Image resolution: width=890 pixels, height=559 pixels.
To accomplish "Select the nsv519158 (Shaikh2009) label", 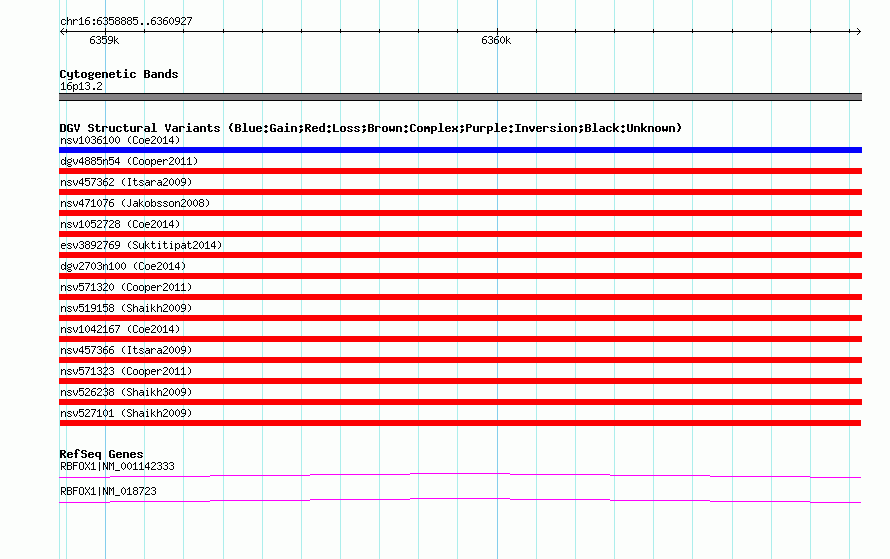I will click(126, 308).
